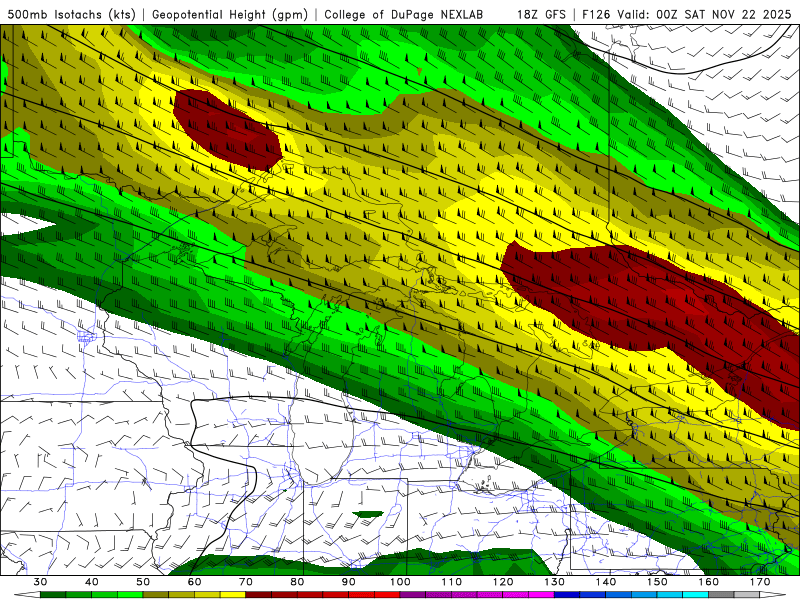Viewport: 800px width, 600px height.
Task: Select the cyan swatch just below 160
Action: (x=695, y=595)
